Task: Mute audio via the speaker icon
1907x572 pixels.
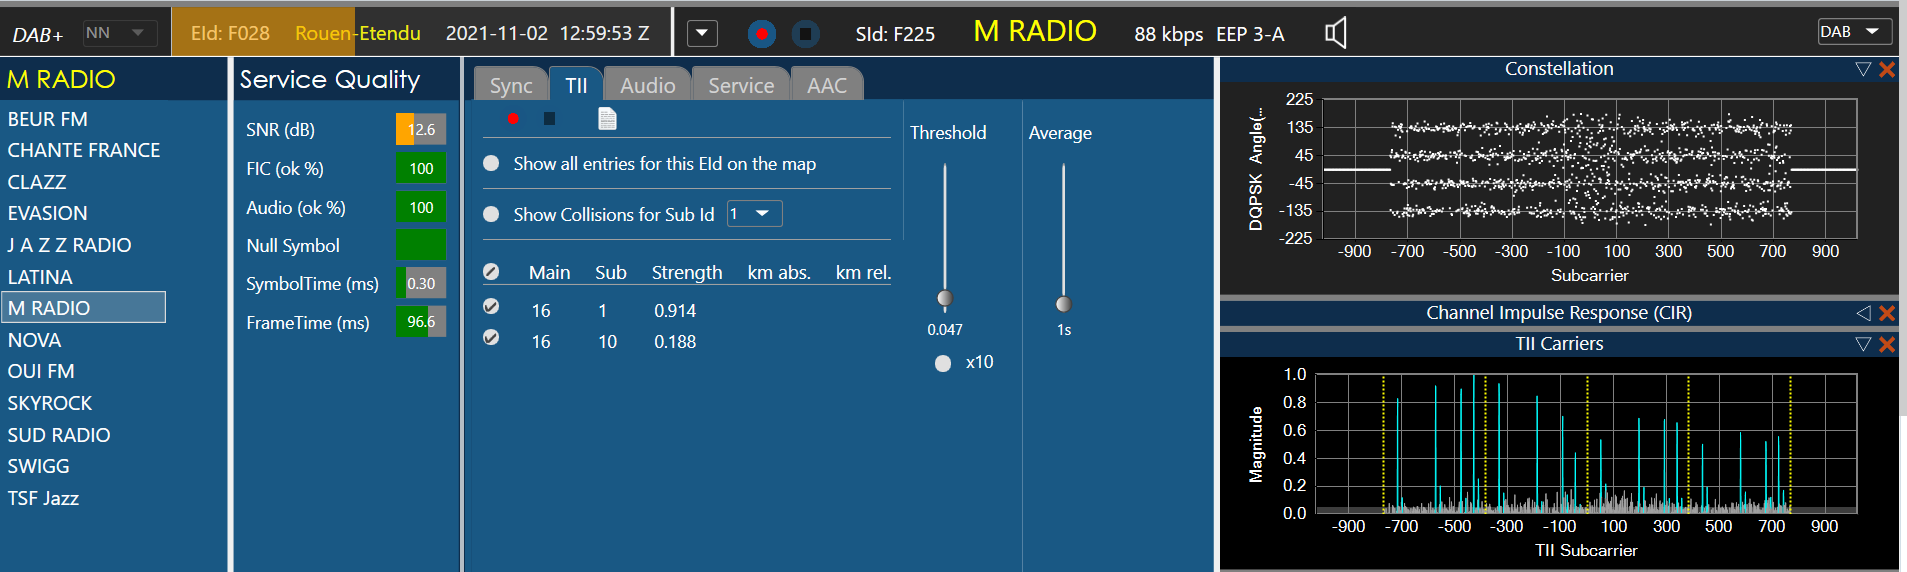Action: 1335,33
